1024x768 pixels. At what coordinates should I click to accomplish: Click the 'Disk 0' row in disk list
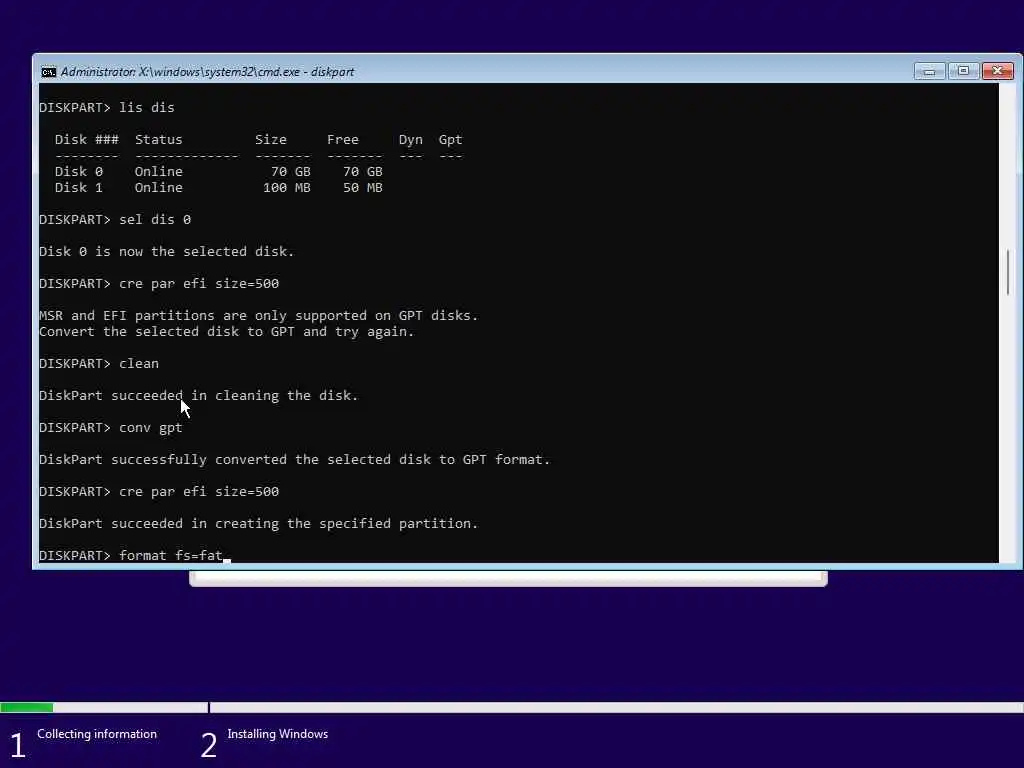click(219, 171)
